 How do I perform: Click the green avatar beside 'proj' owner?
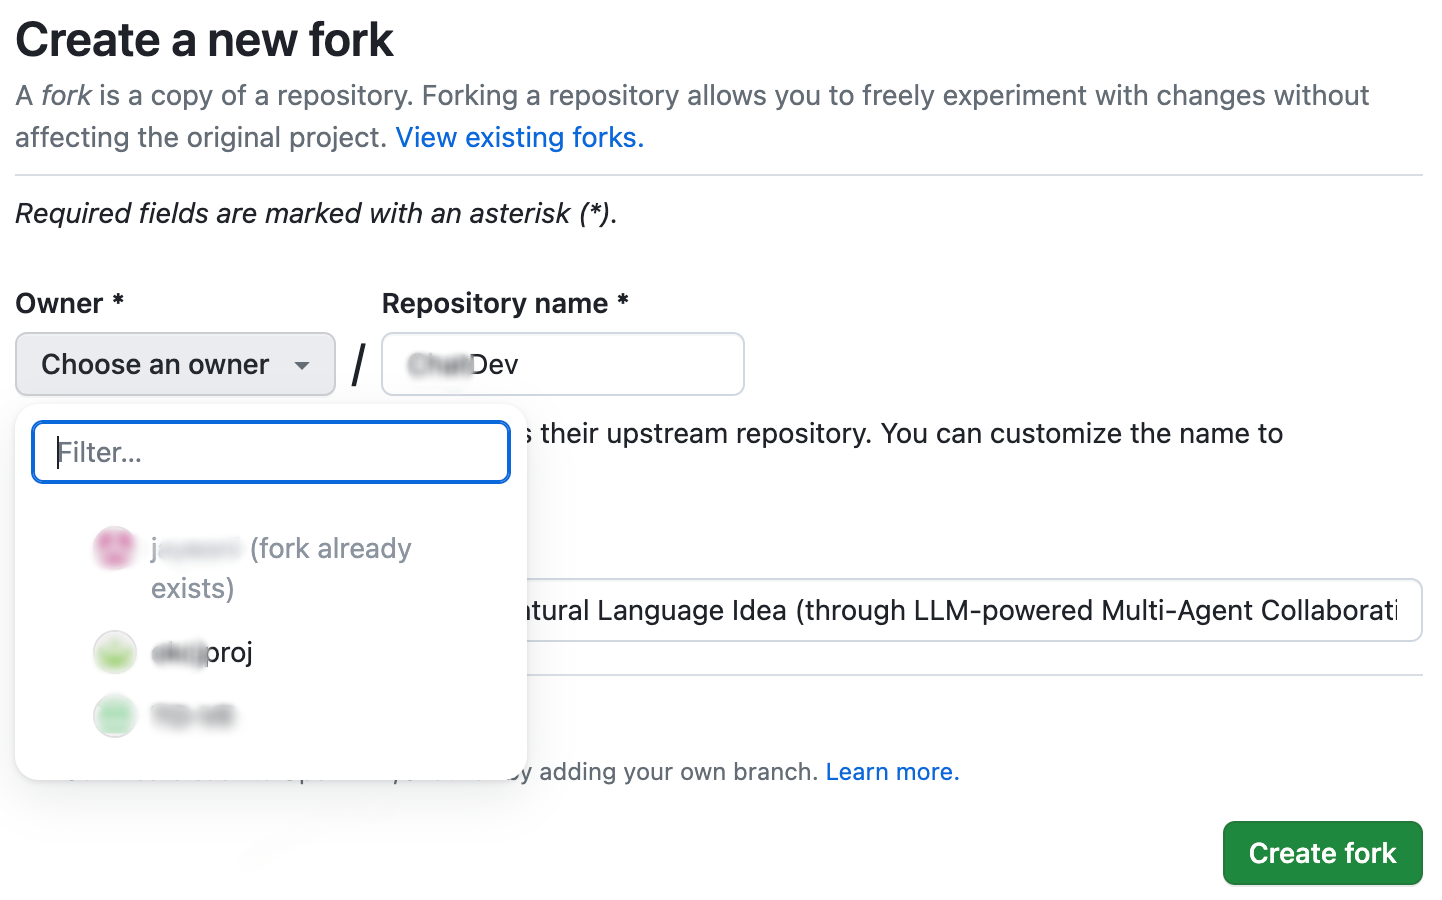pos(115,652)
